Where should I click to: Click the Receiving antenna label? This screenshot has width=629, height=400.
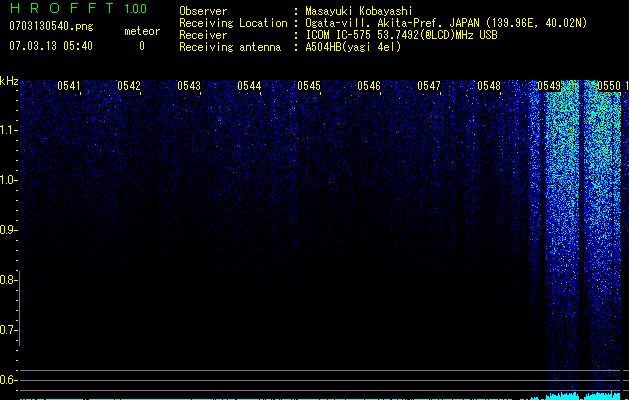click(x=230, y=47)
